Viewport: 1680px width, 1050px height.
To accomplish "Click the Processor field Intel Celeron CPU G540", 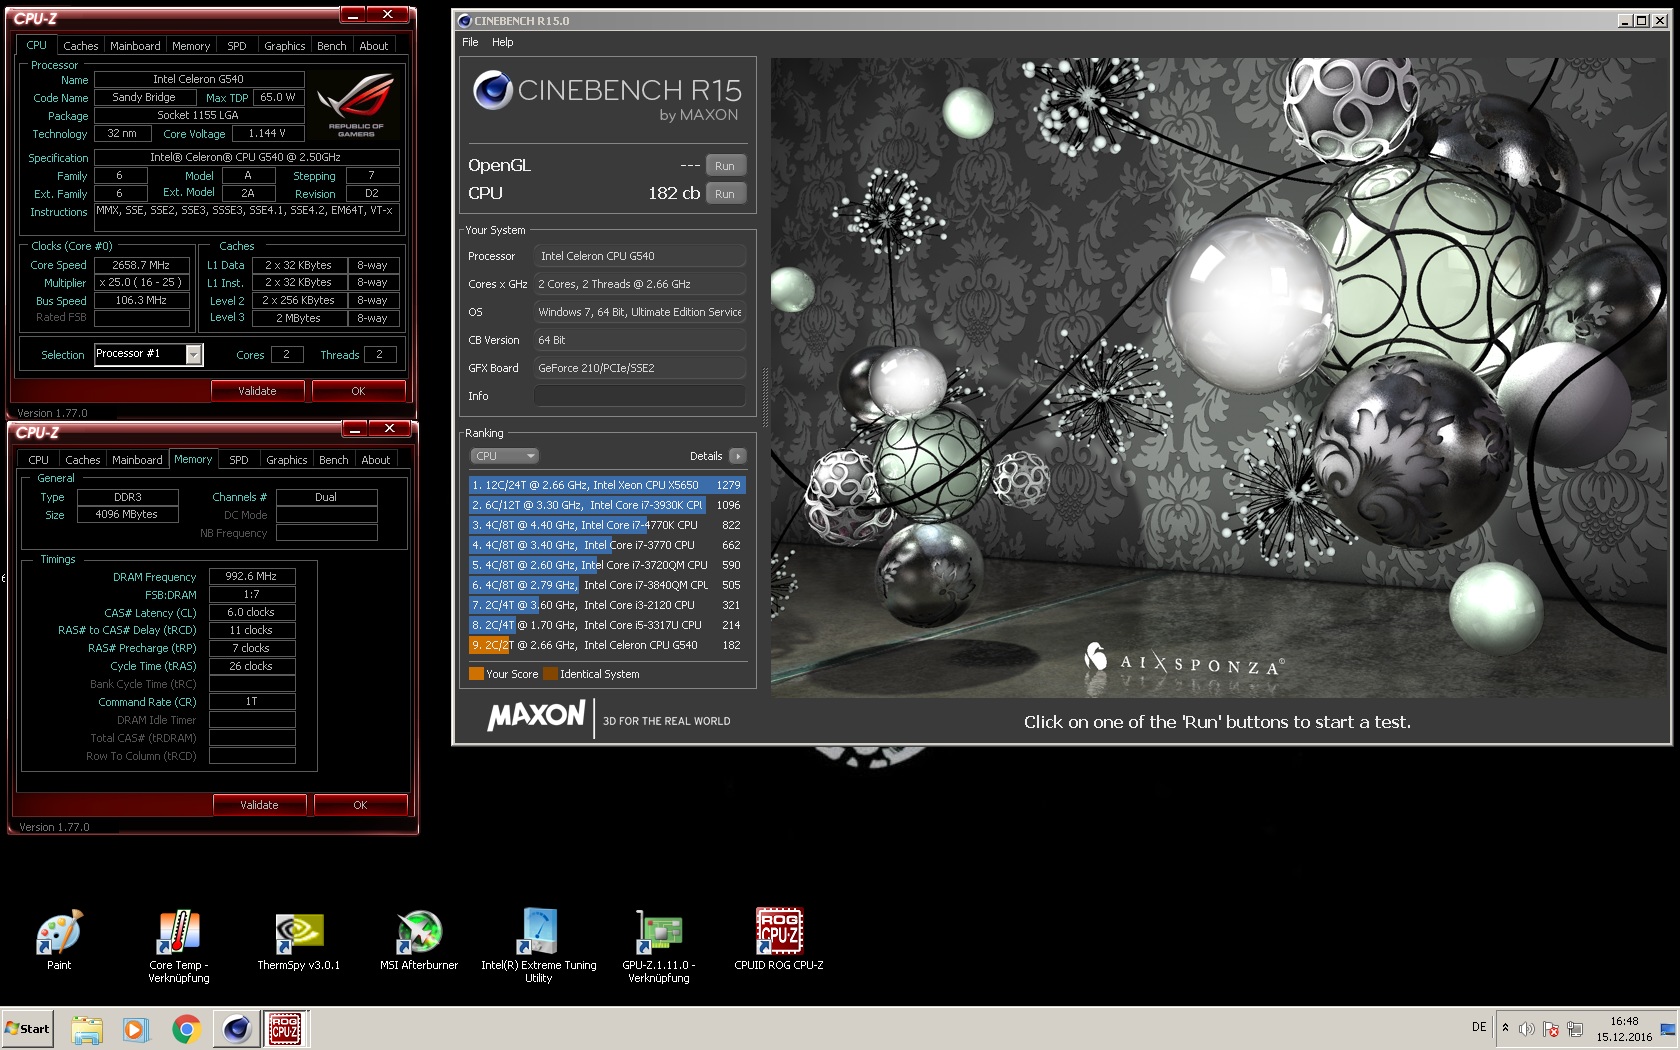I will 640,256.
